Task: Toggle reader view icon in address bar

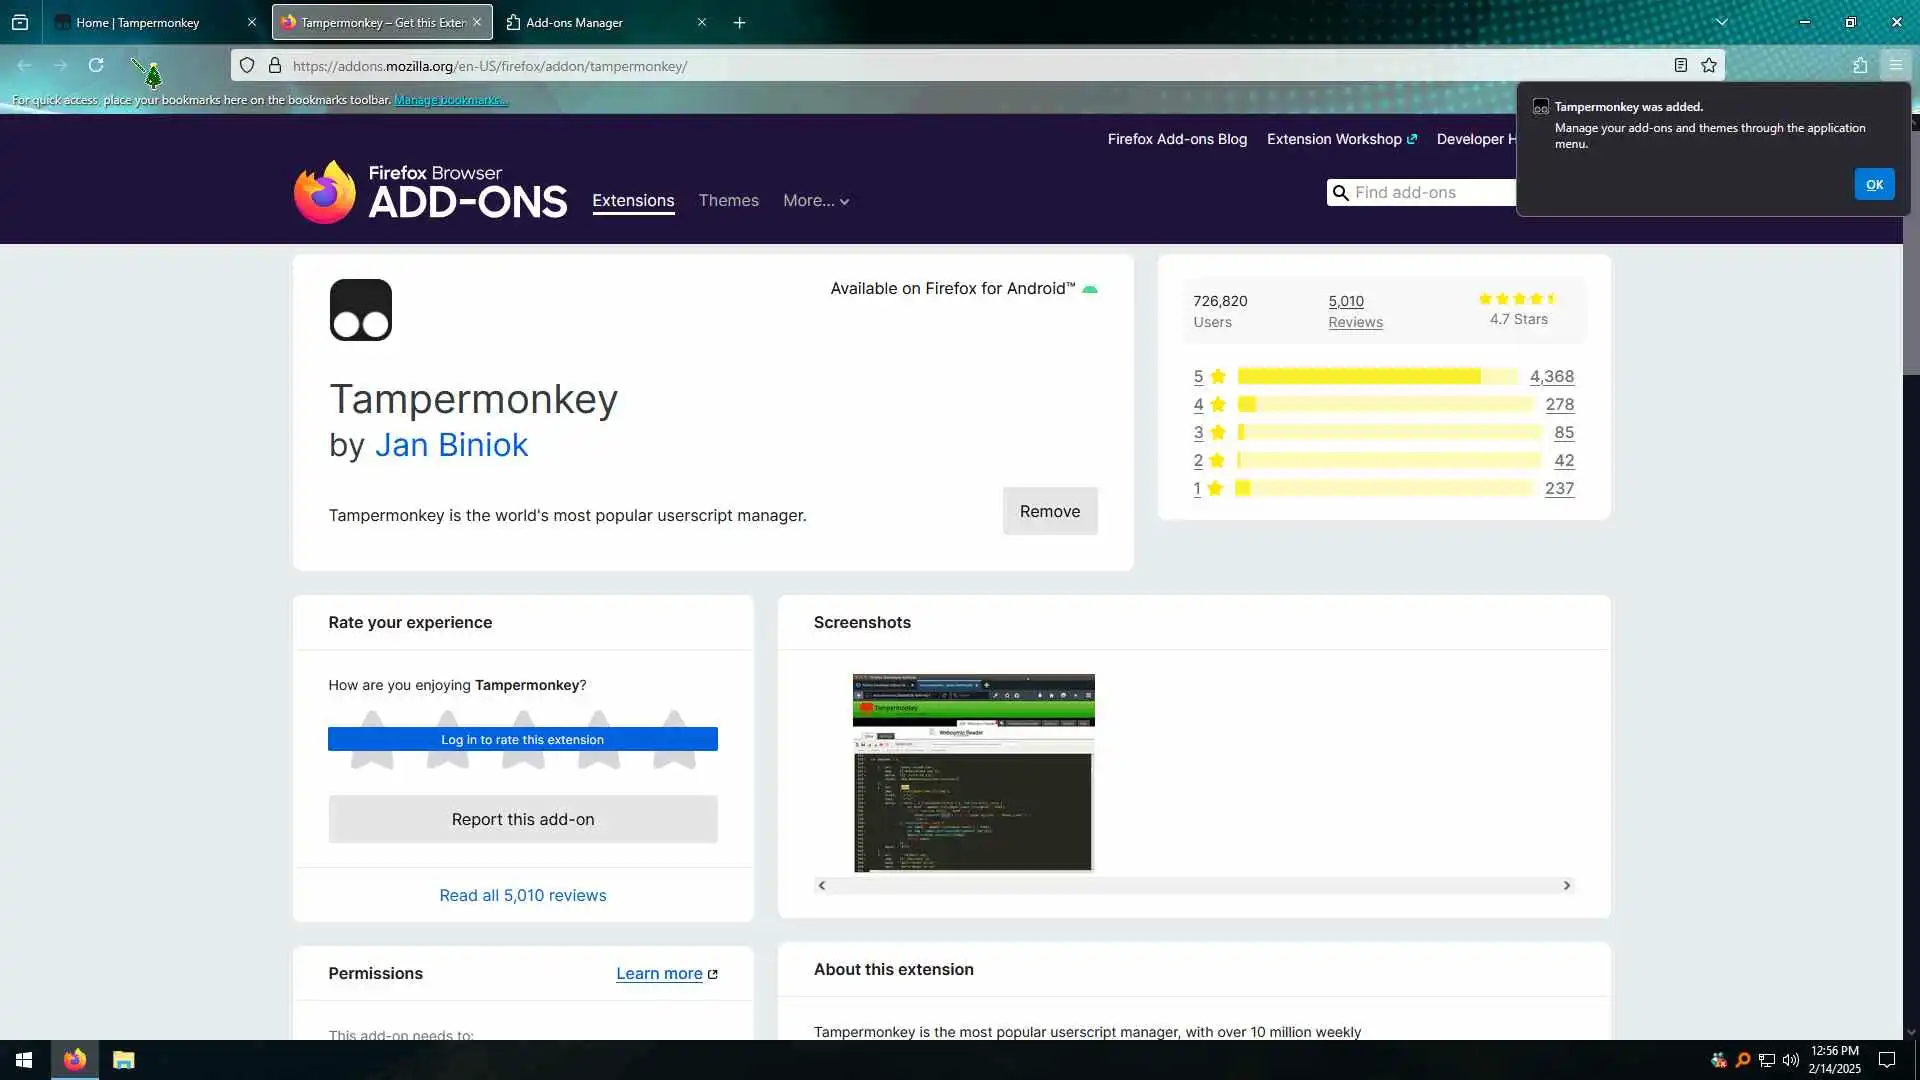Action: pos(1681,66)
